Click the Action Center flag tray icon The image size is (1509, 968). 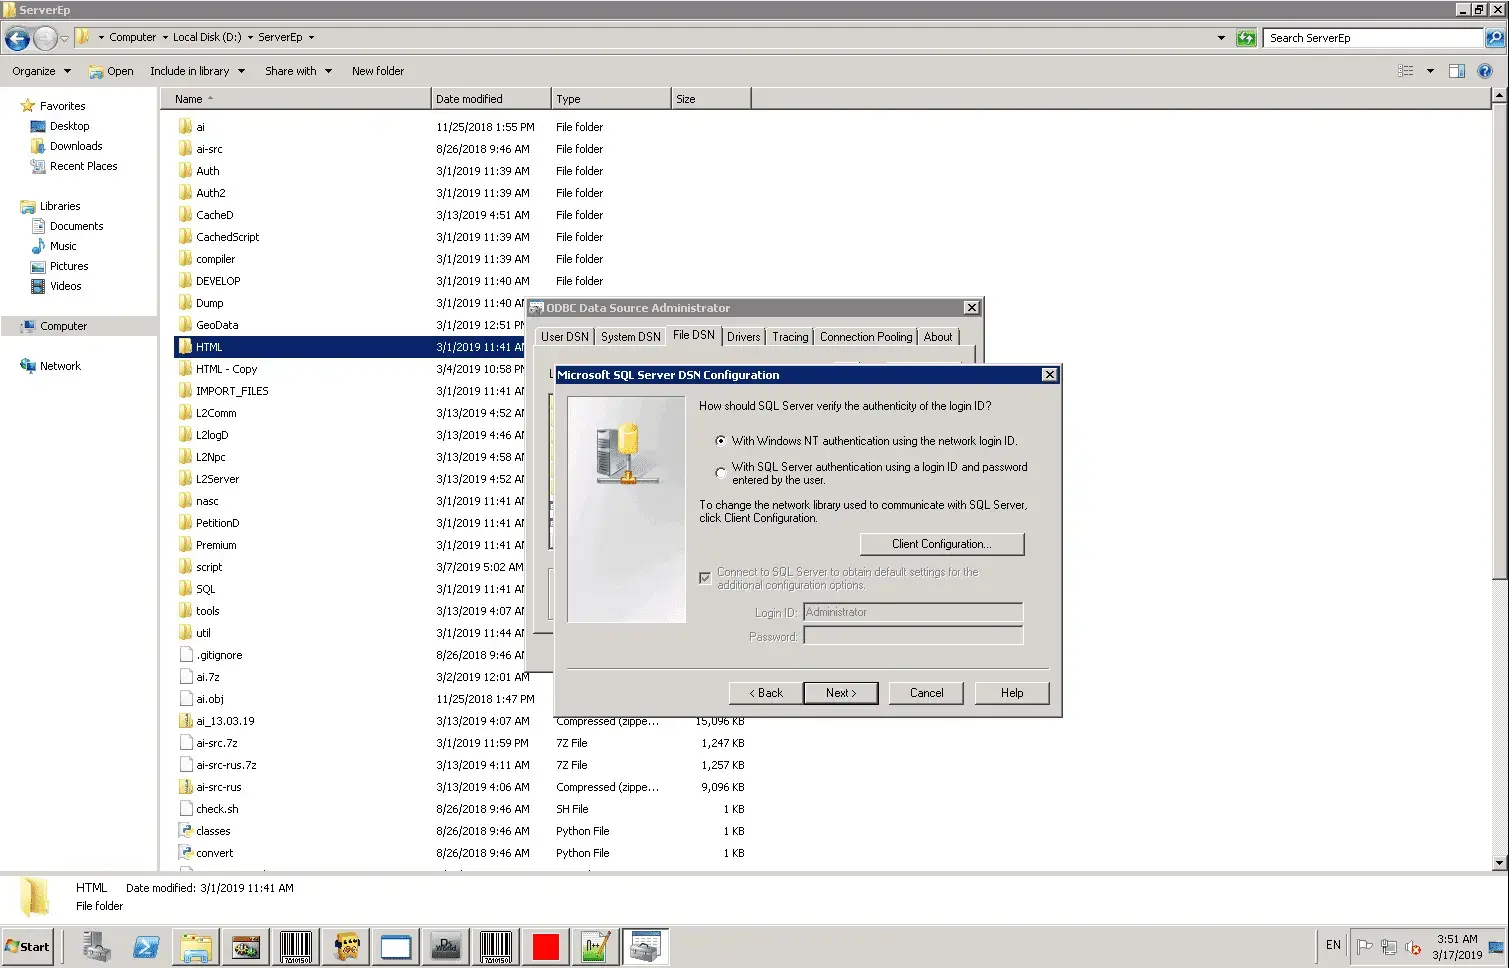pos(1364,946)
